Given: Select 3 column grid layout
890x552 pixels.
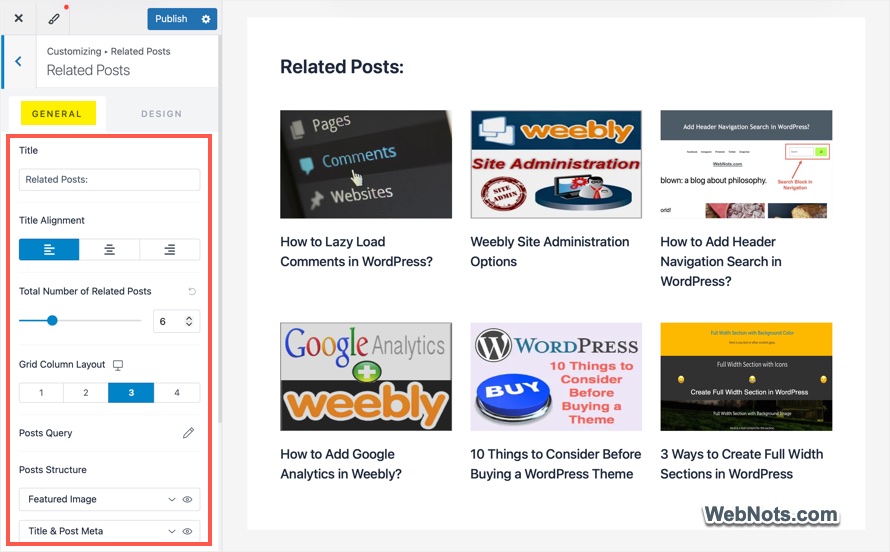Looking at the screenshot, I should pyautogui.click(x=131, y=393).
